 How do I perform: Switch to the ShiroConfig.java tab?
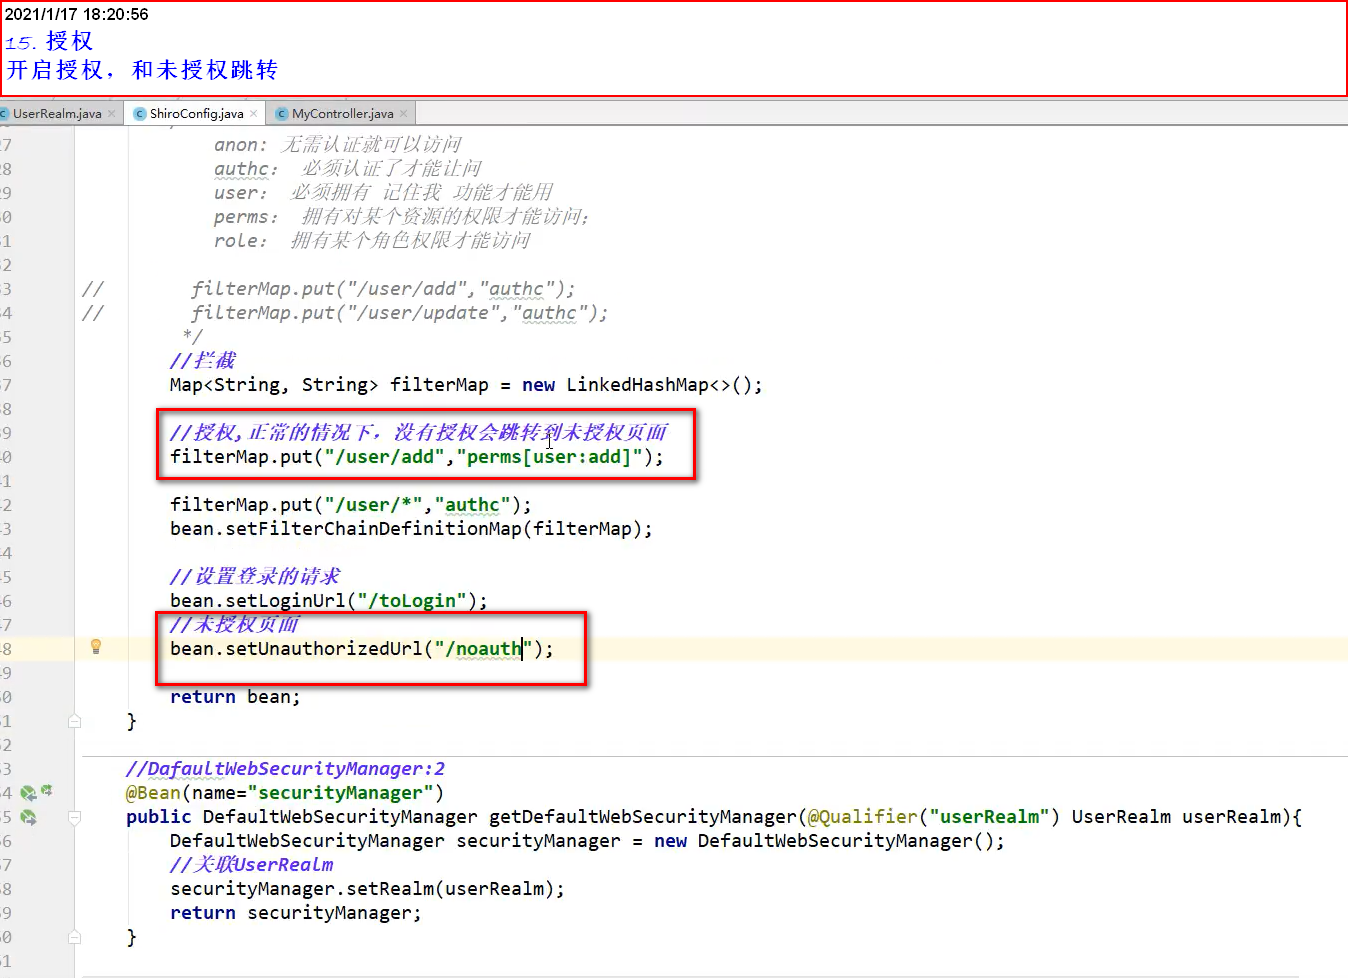pos(196,114)
